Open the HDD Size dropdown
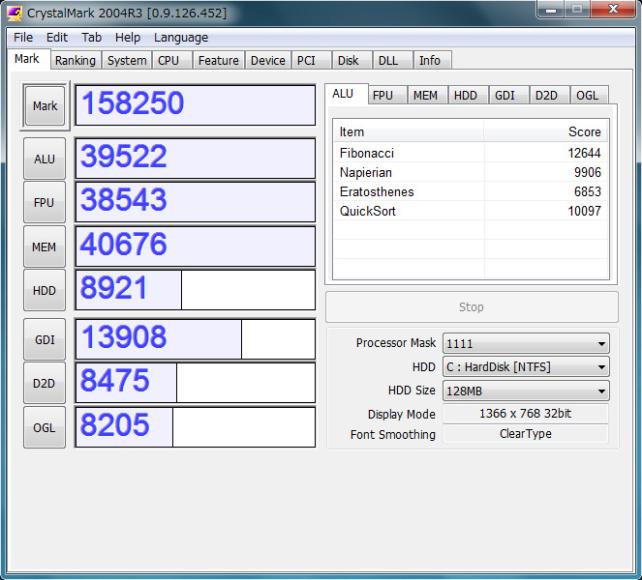 pos(525,391)
